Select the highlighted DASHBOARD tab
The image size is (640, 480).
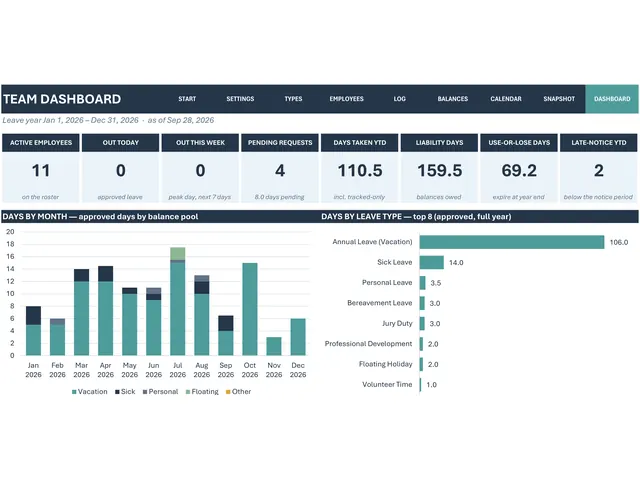(x=612, y=99)
